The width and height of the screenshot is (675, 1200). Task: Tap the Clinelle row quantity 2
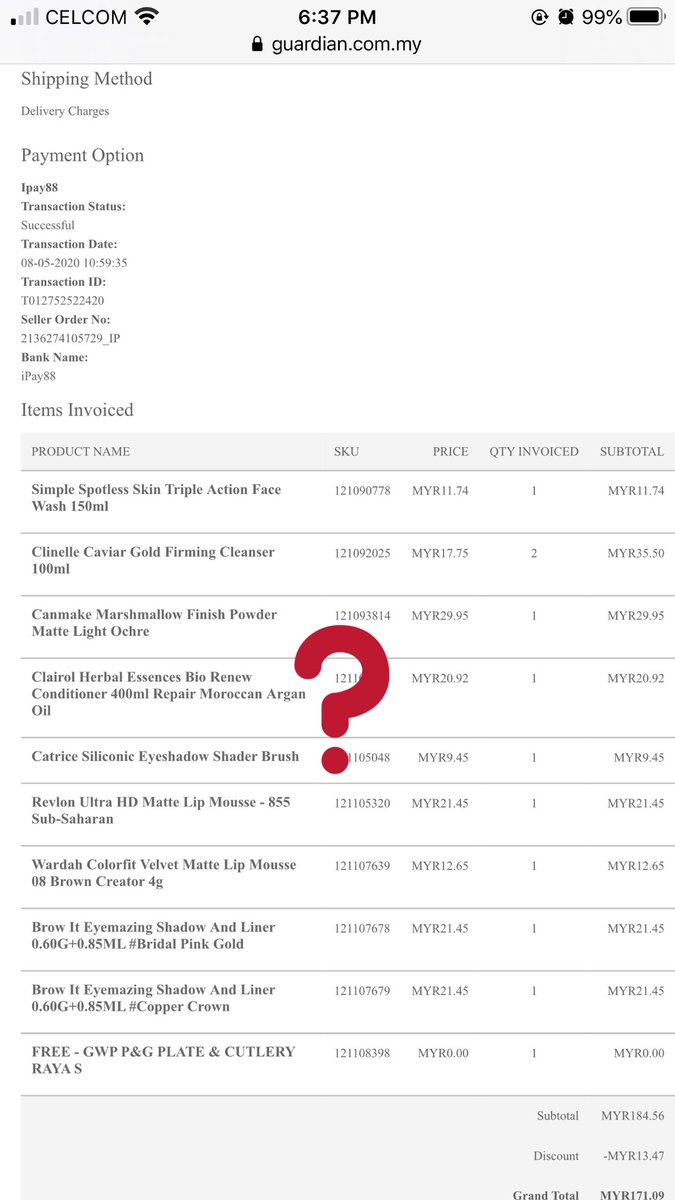click(x=534, y=553)
